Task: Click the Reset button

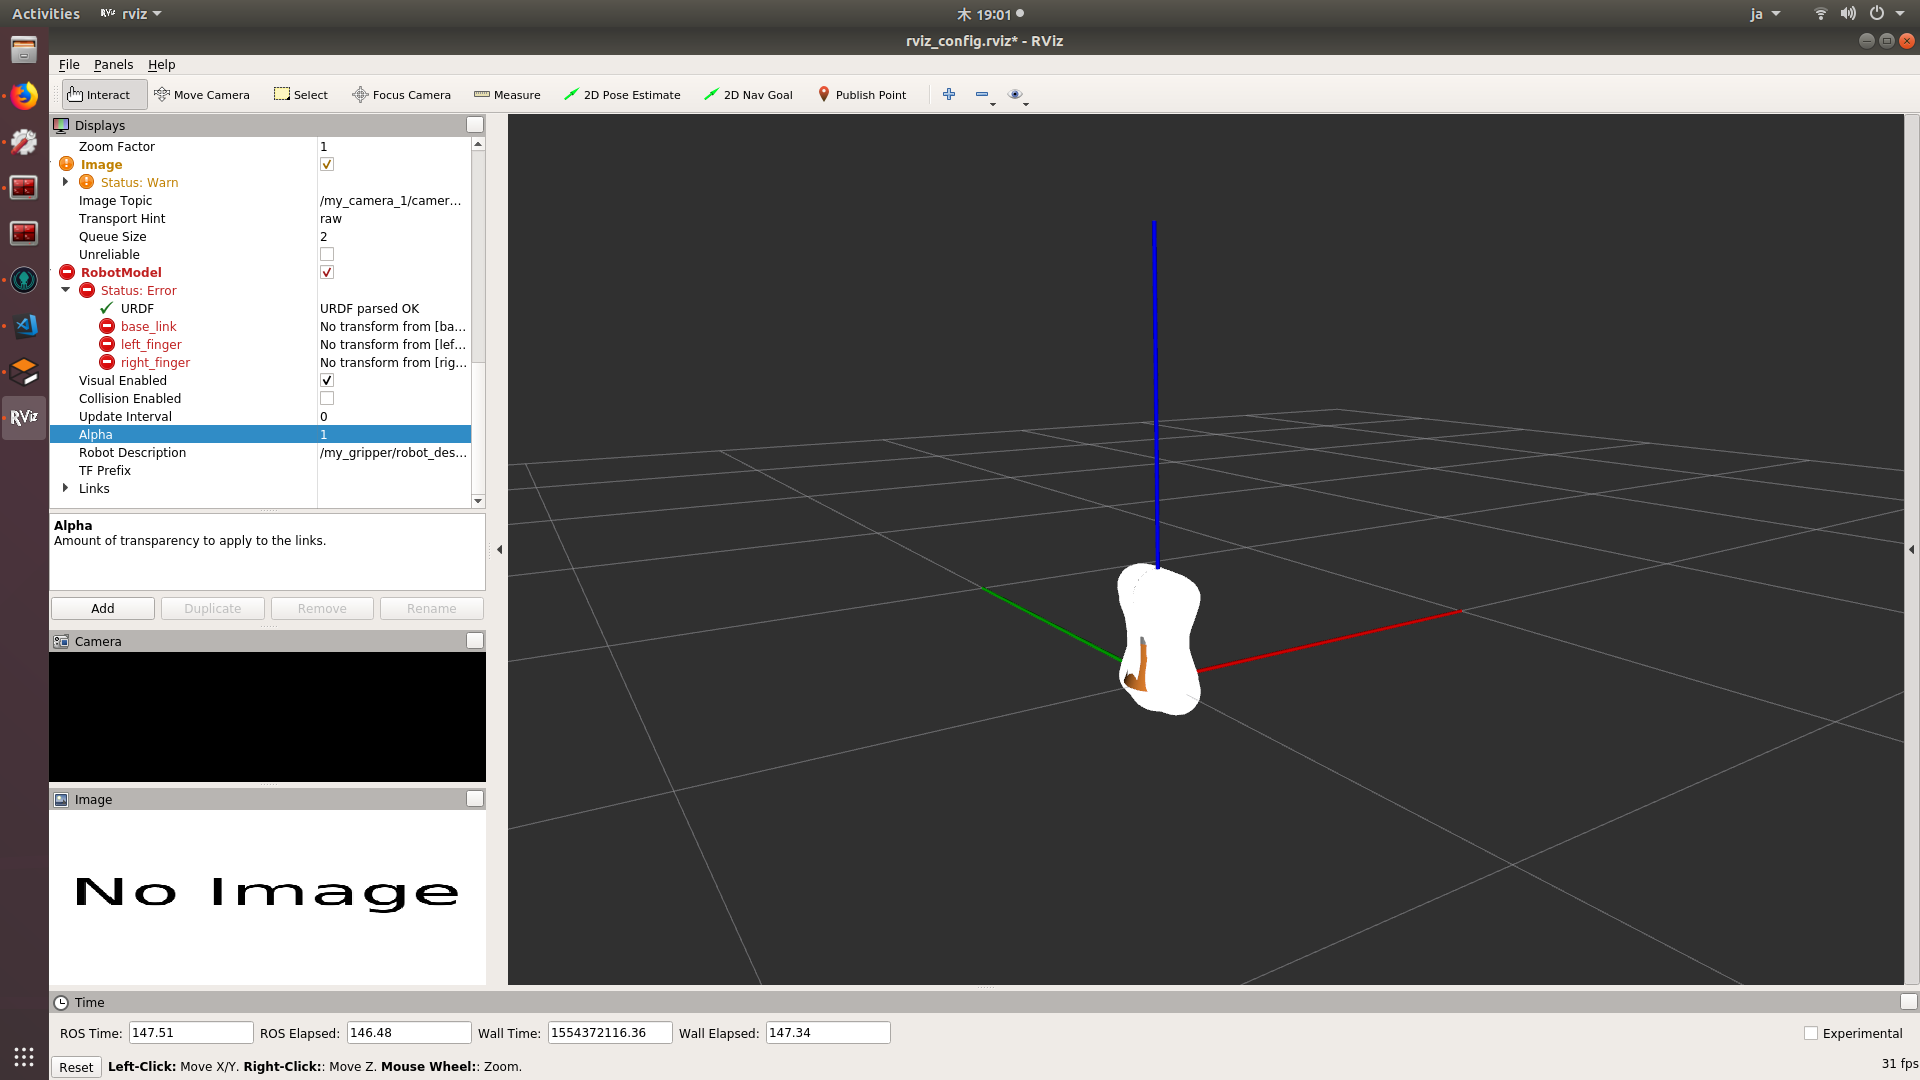Action: click(x=76, y=1067)
